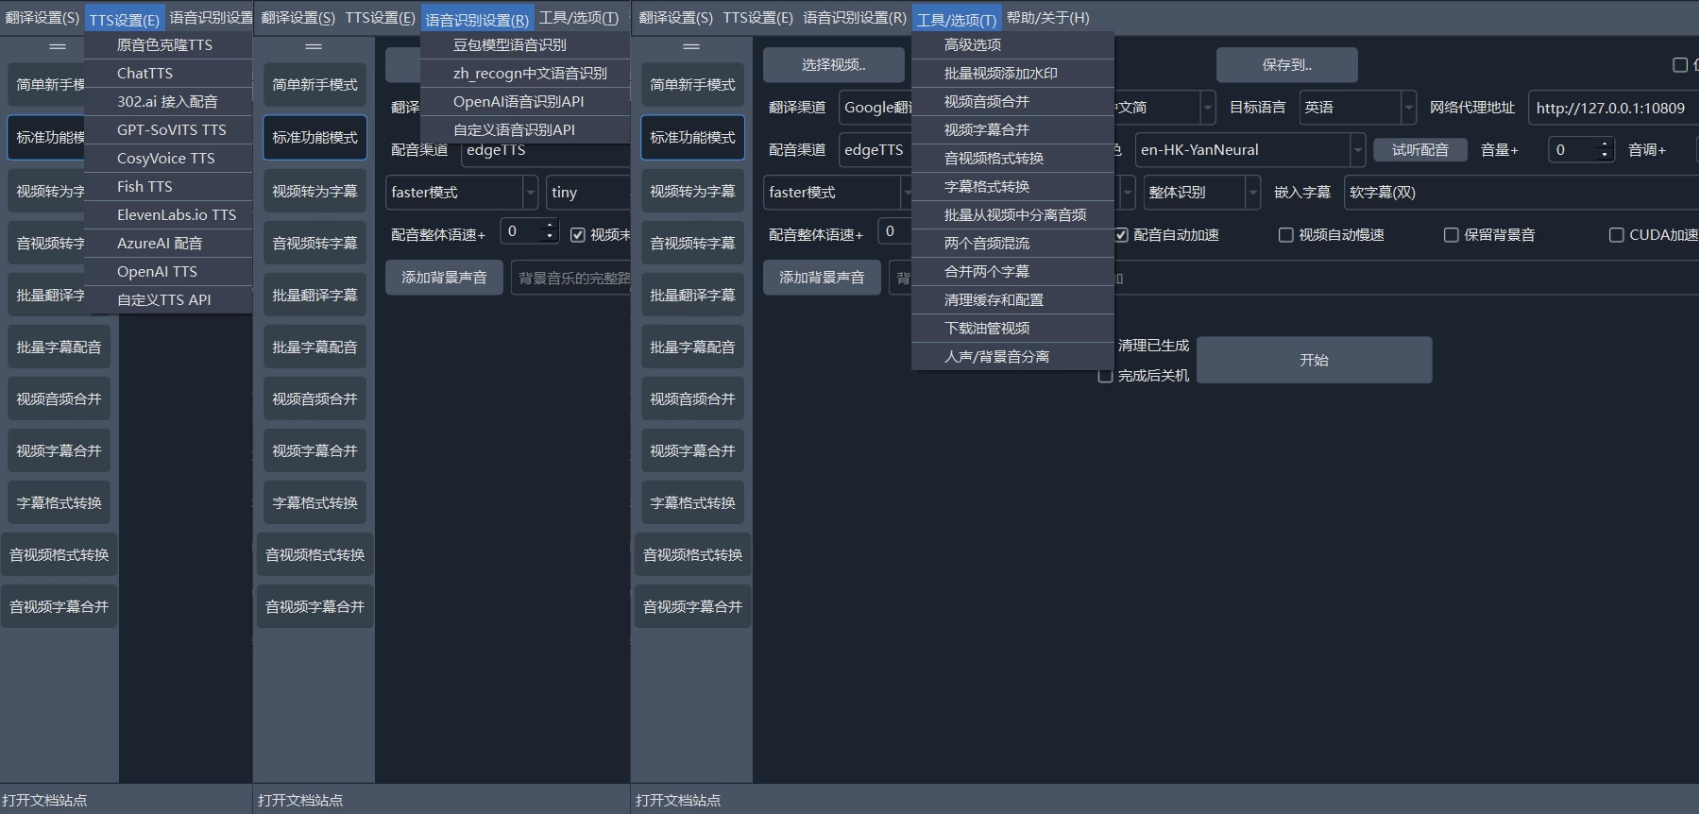The height and width of the screenshot is (814, 1699).
Task: Toggle the 保留背景音 checkbox
Action: 1451,235
